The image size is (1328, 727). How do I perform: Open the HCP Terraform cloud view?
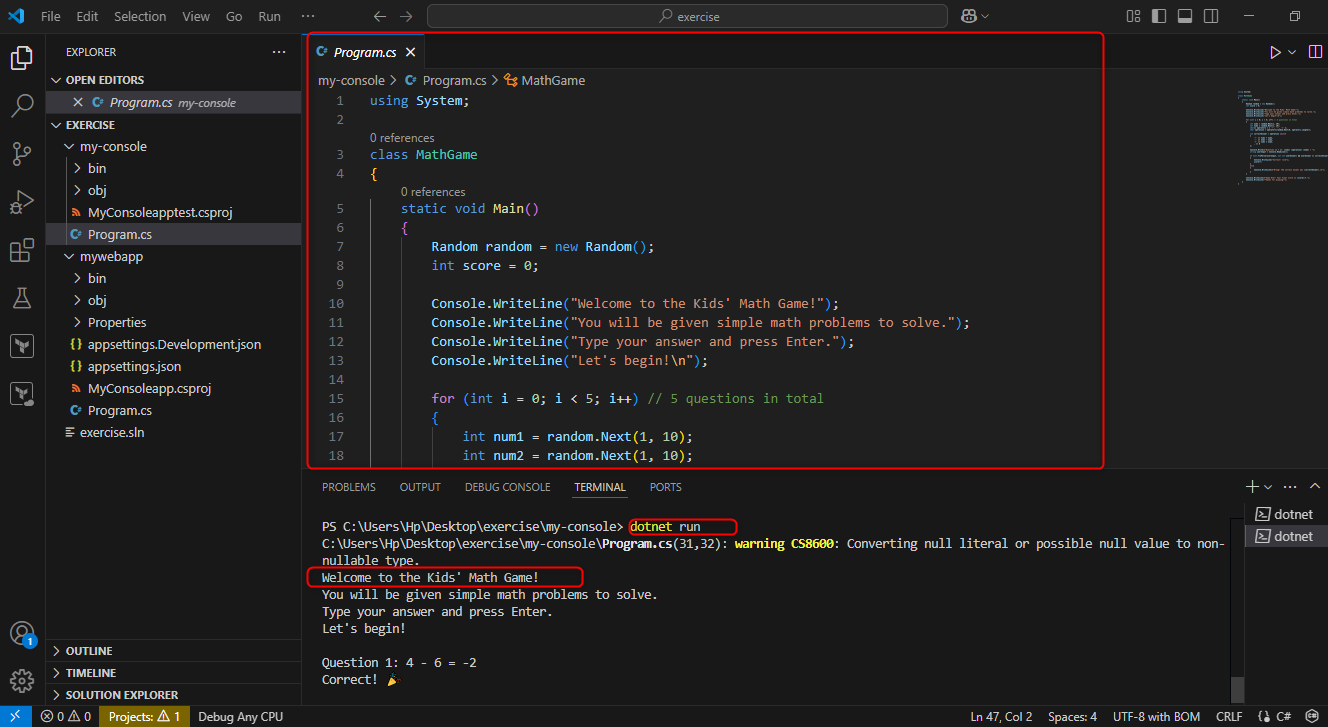[22, 394]
